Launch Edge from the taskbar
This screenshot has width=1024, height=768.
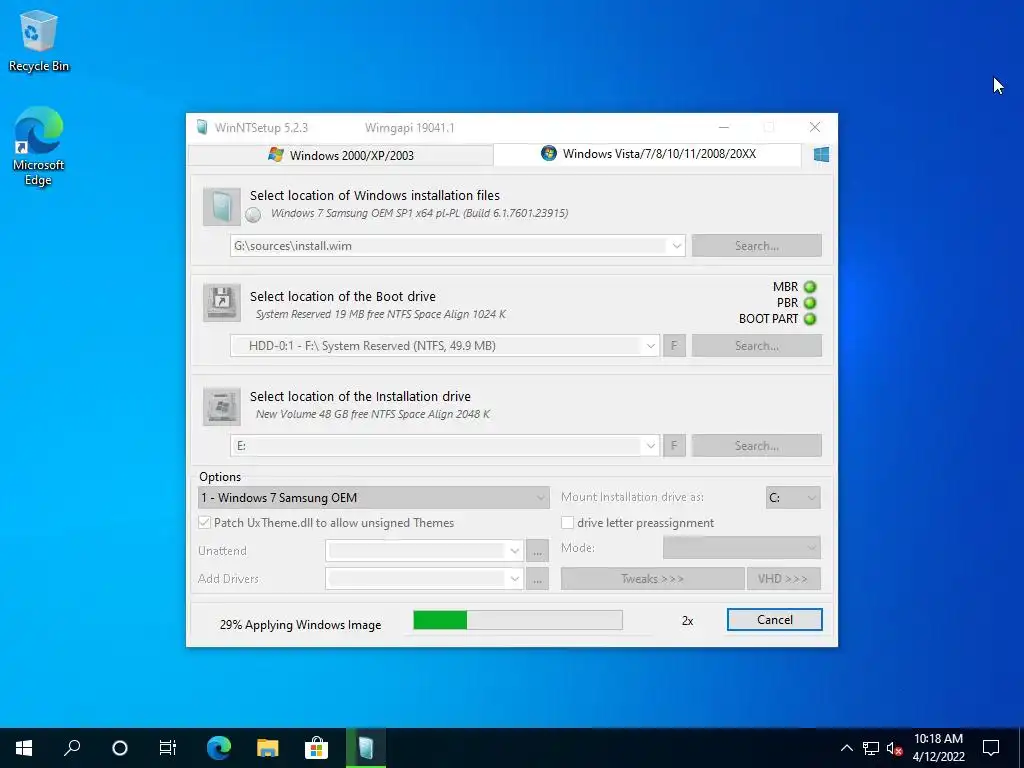click(219, 748)
